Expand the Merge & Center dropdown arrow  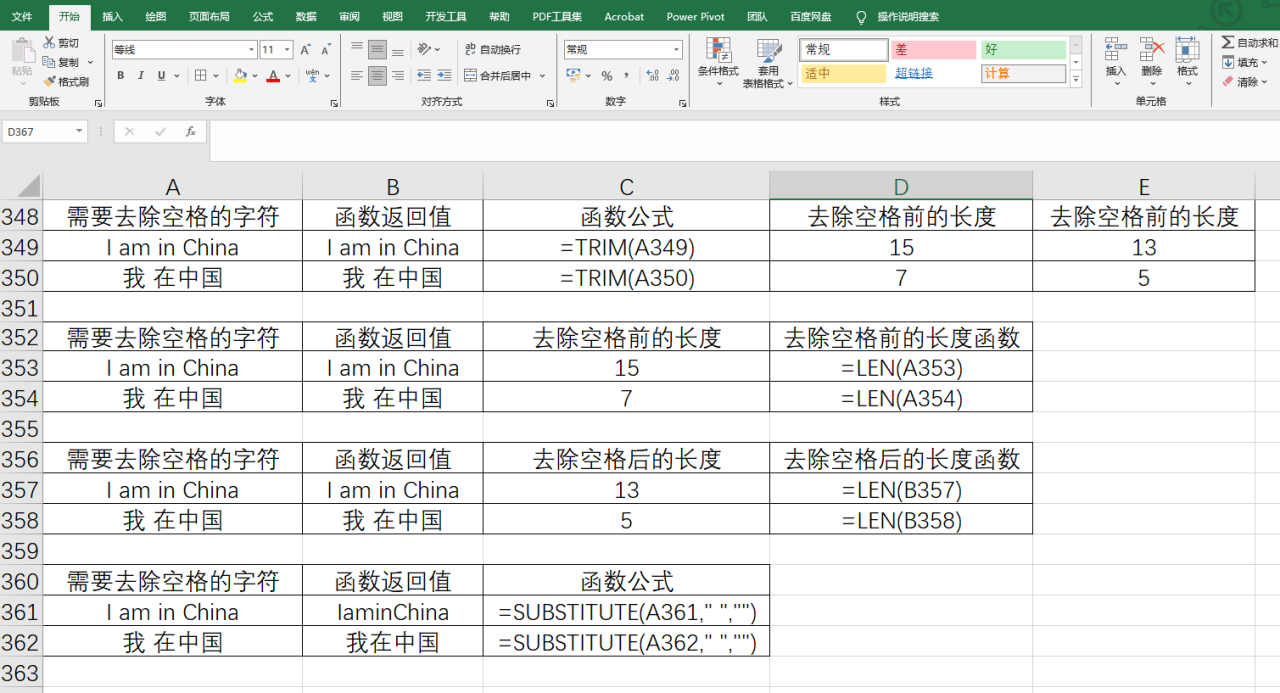[543, 75]
